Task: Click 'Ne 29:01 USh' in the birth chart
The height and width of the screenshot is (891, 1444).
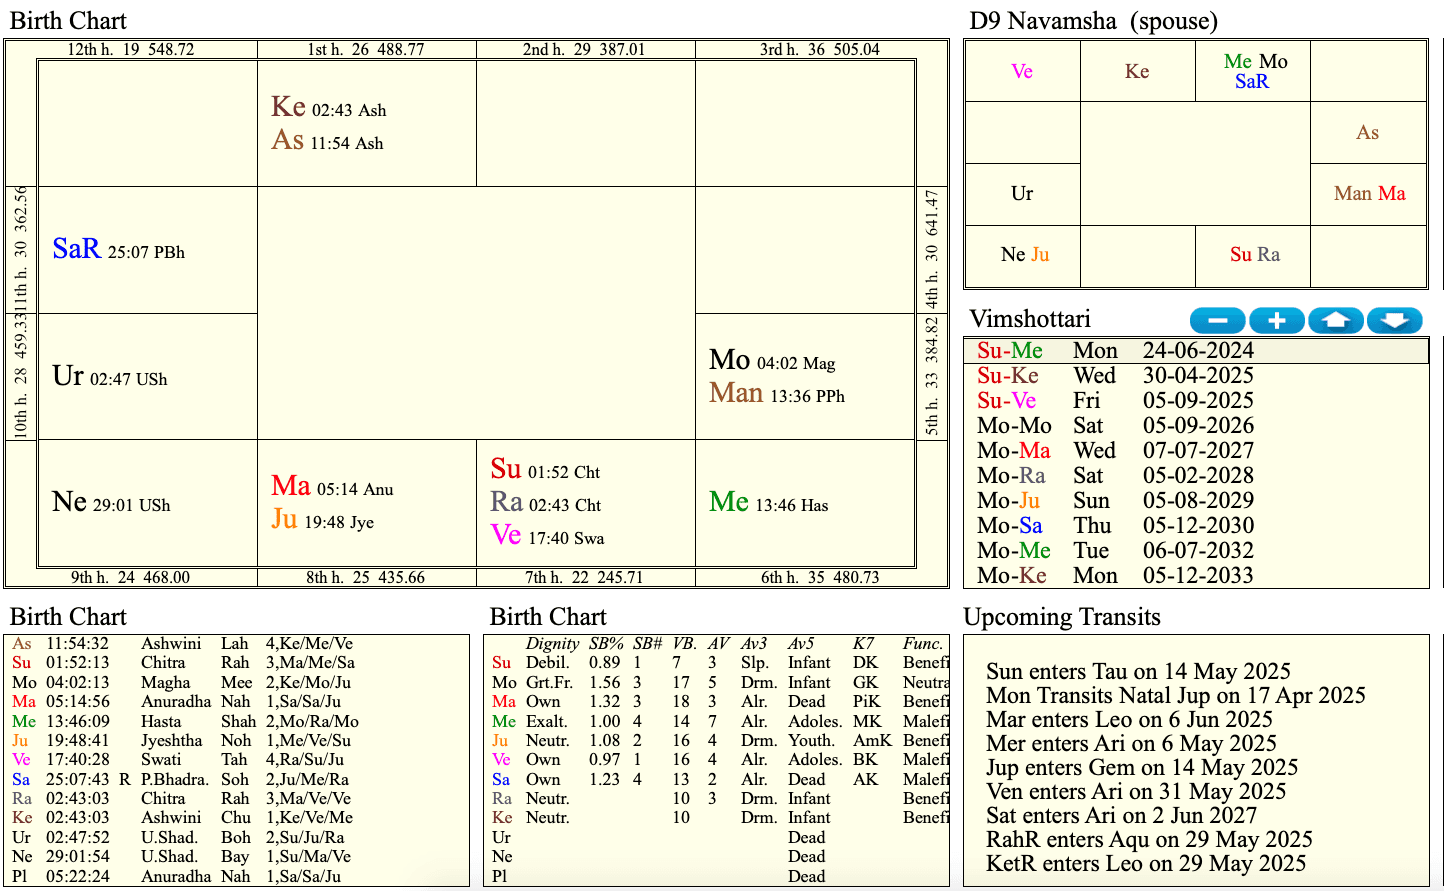Action: tap(111, 502)
